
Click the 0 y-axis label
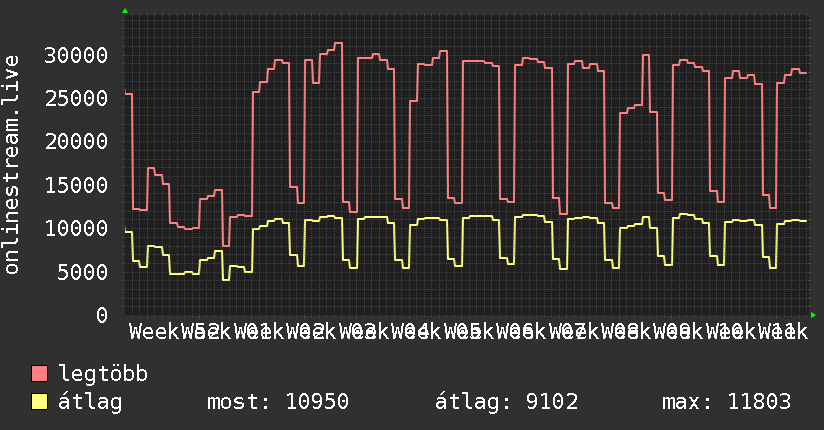coord(102,315)
